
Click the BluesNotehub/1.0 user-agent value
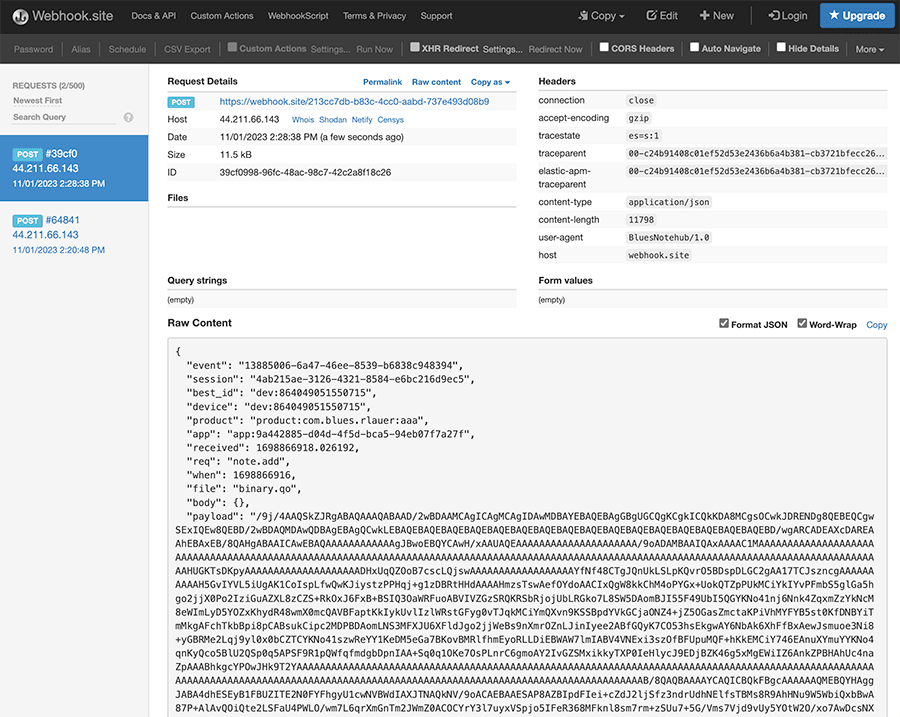(x=669, y=238)
